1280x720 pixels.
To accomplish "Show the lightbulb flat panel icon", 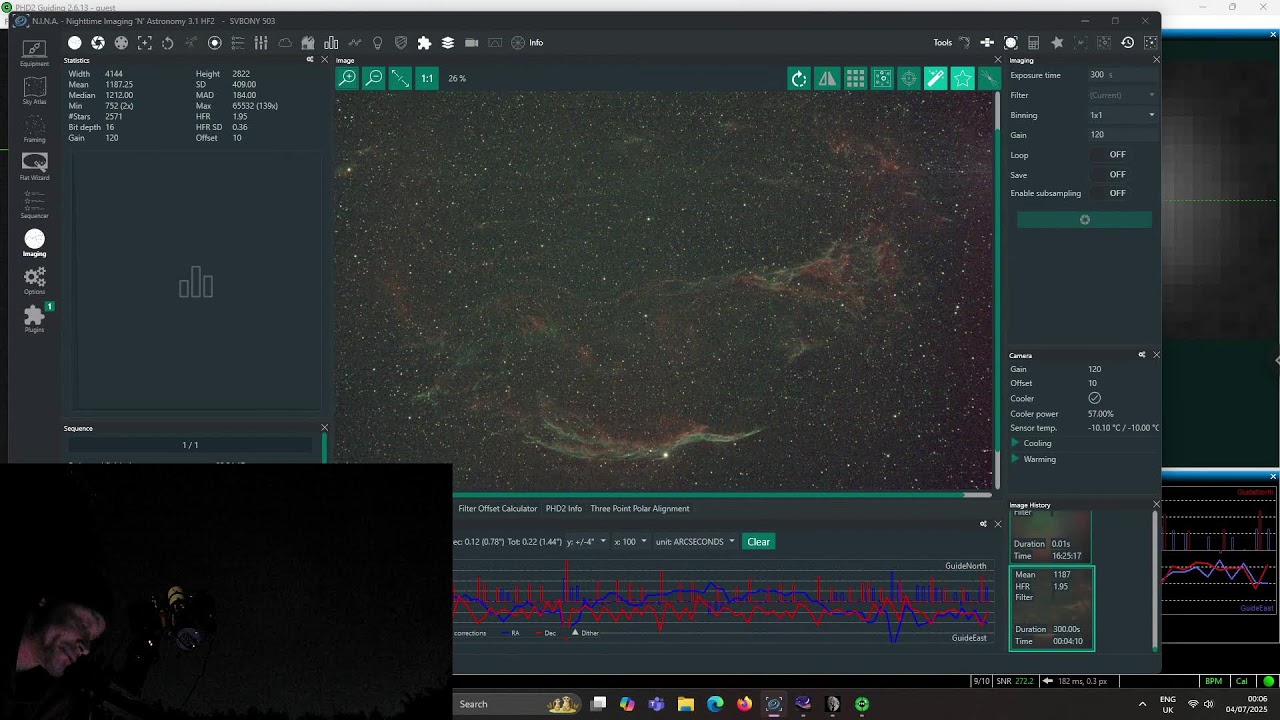I will click(377, 43).
